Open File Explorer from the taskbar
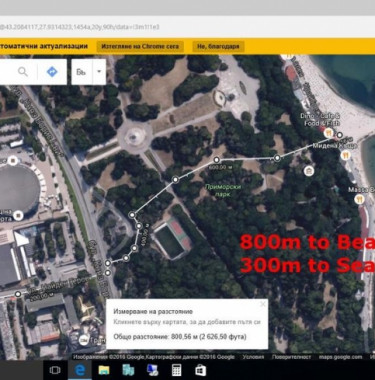This screenshot has width=375, height=380. coord(104,370)
